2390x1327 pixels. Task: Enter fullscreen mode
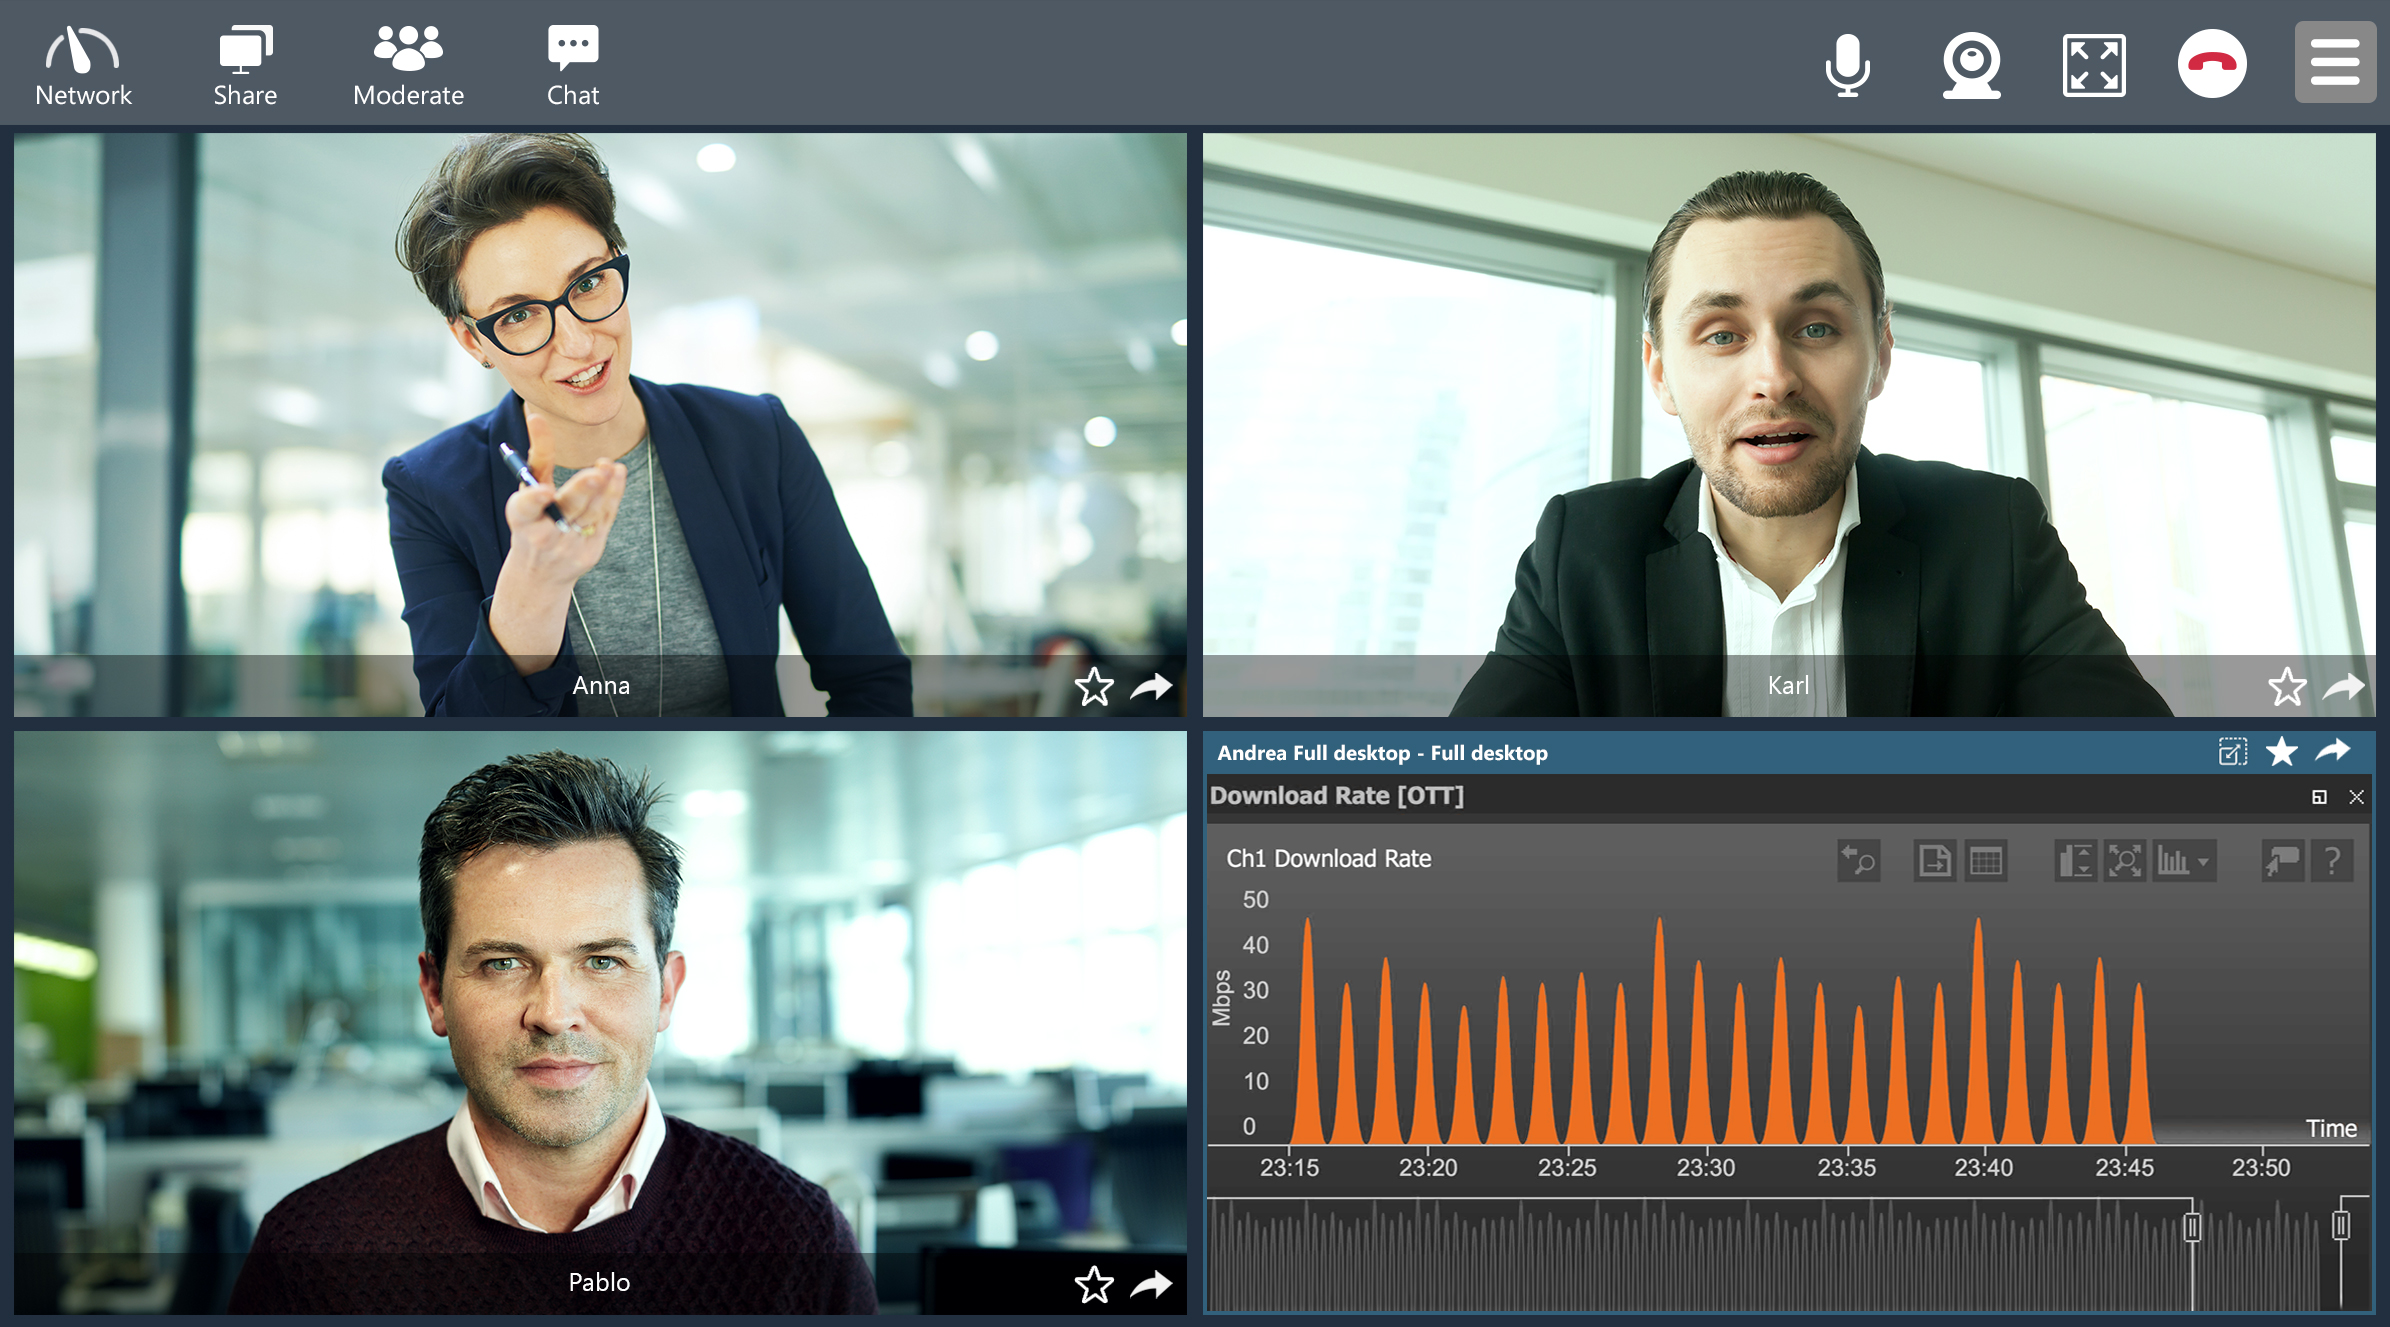[x=2094, y=66]
